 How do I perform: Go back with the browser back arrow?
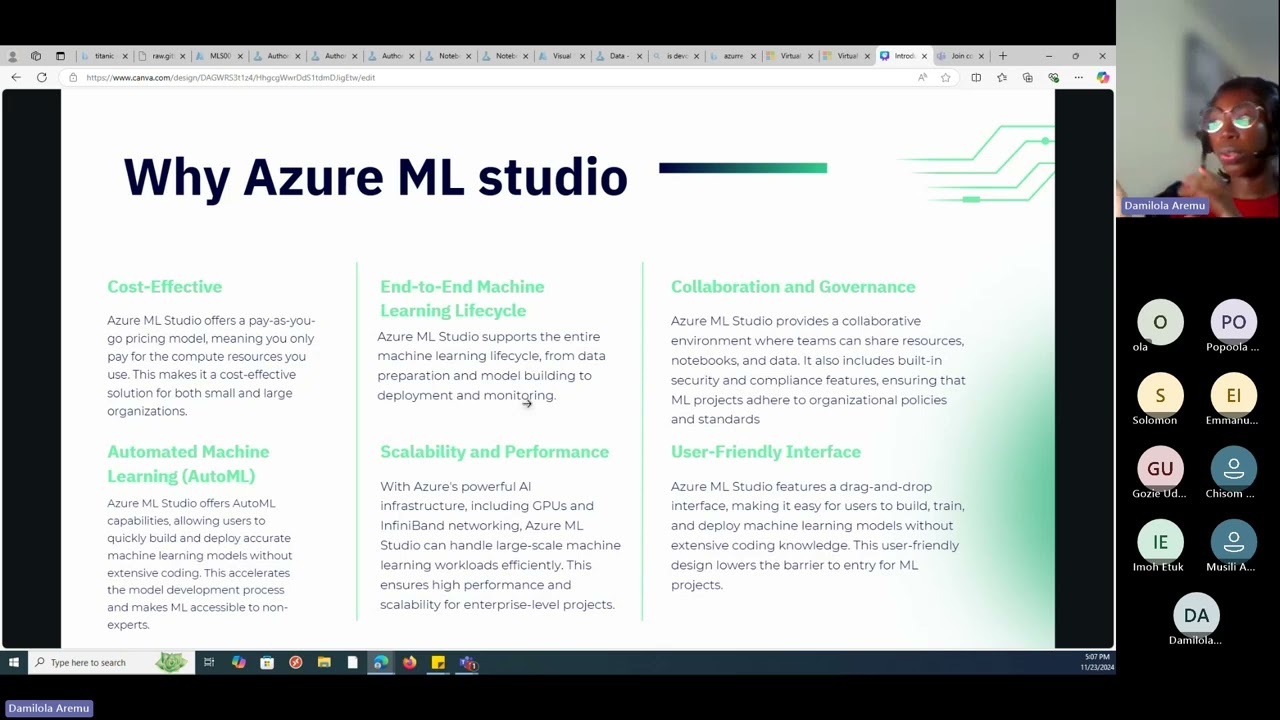(x=16, y=77)
